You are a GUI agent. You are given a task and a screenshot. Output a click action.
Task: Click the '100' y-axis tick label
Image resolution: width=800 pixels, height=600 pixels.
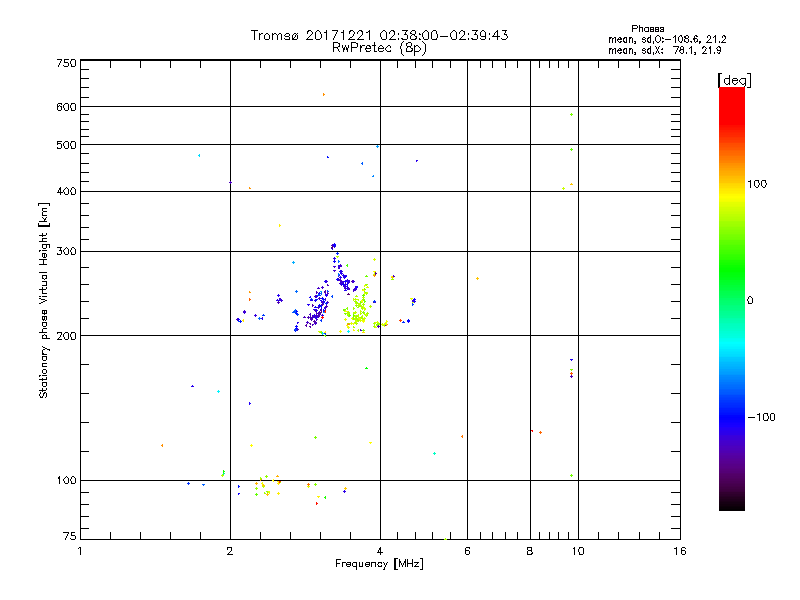66,480
